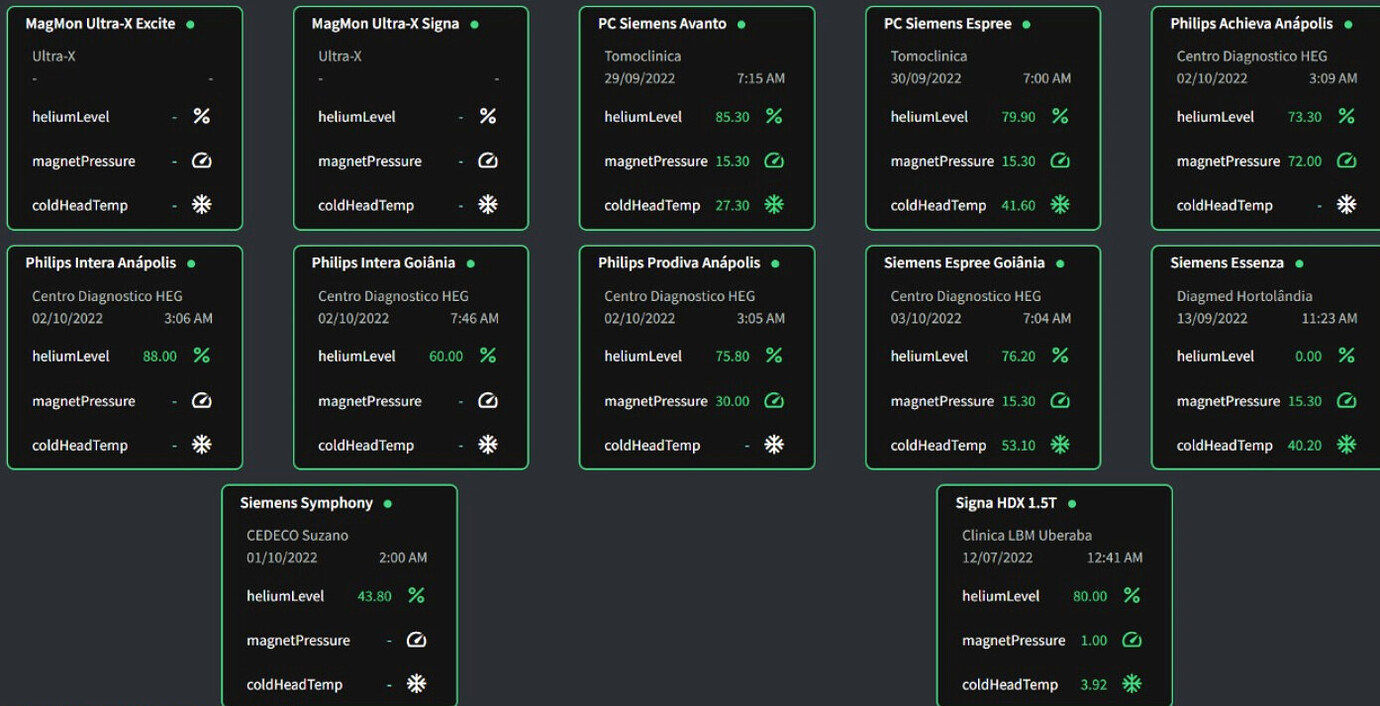Open the magnet pressure gauge on PC Siemens Avanto
Viewport: 1380px width, 706px height.
[x=774, y=161]
